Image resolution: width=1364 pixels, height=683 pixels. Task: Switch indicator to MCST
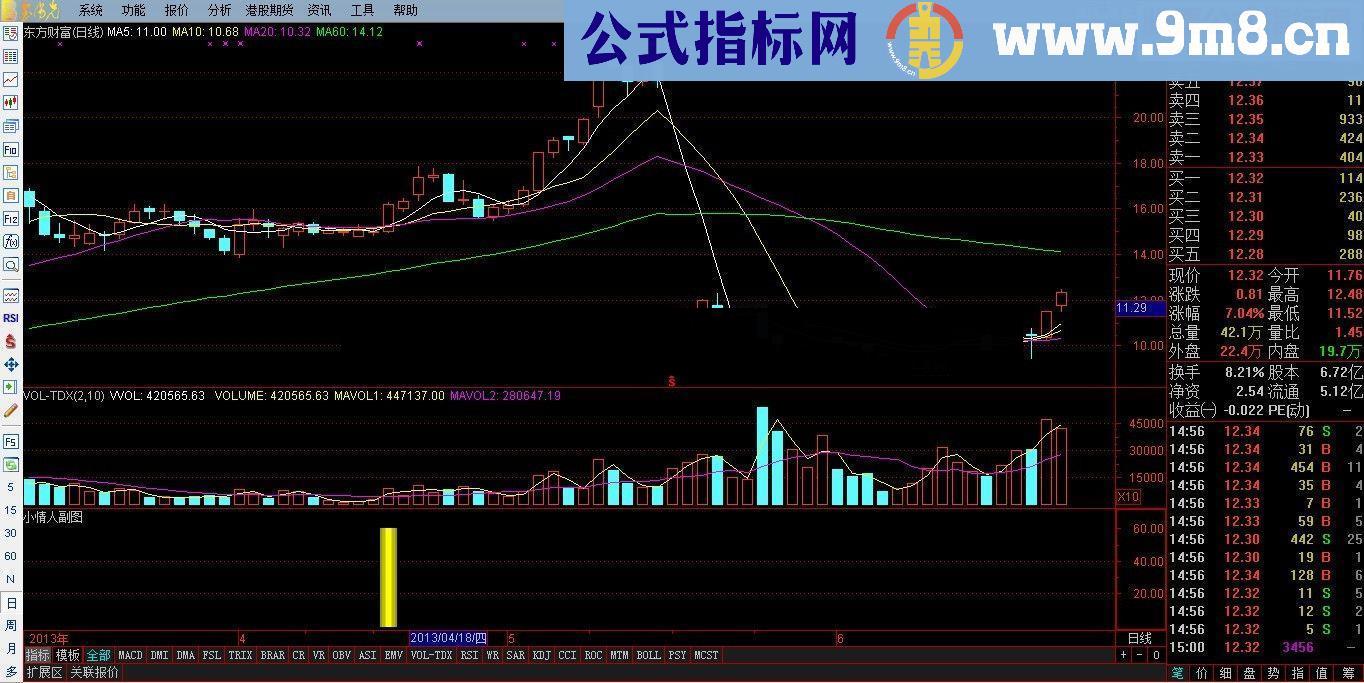point(706,655)
